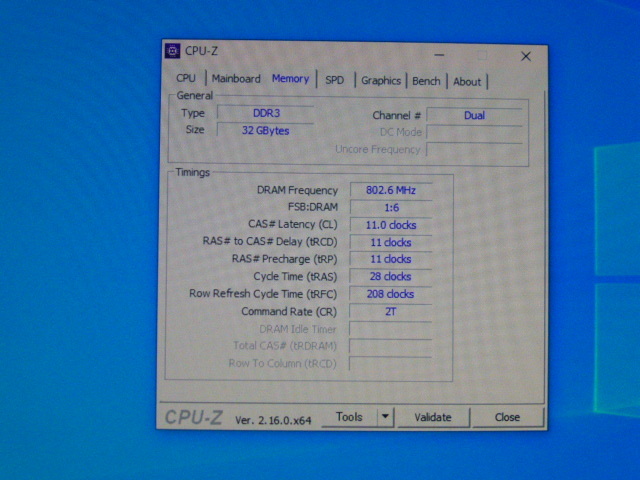Click the FSB:DRAM label
Image resolution: width=640 pixels, height=480 pixels.
coord(313,207)
